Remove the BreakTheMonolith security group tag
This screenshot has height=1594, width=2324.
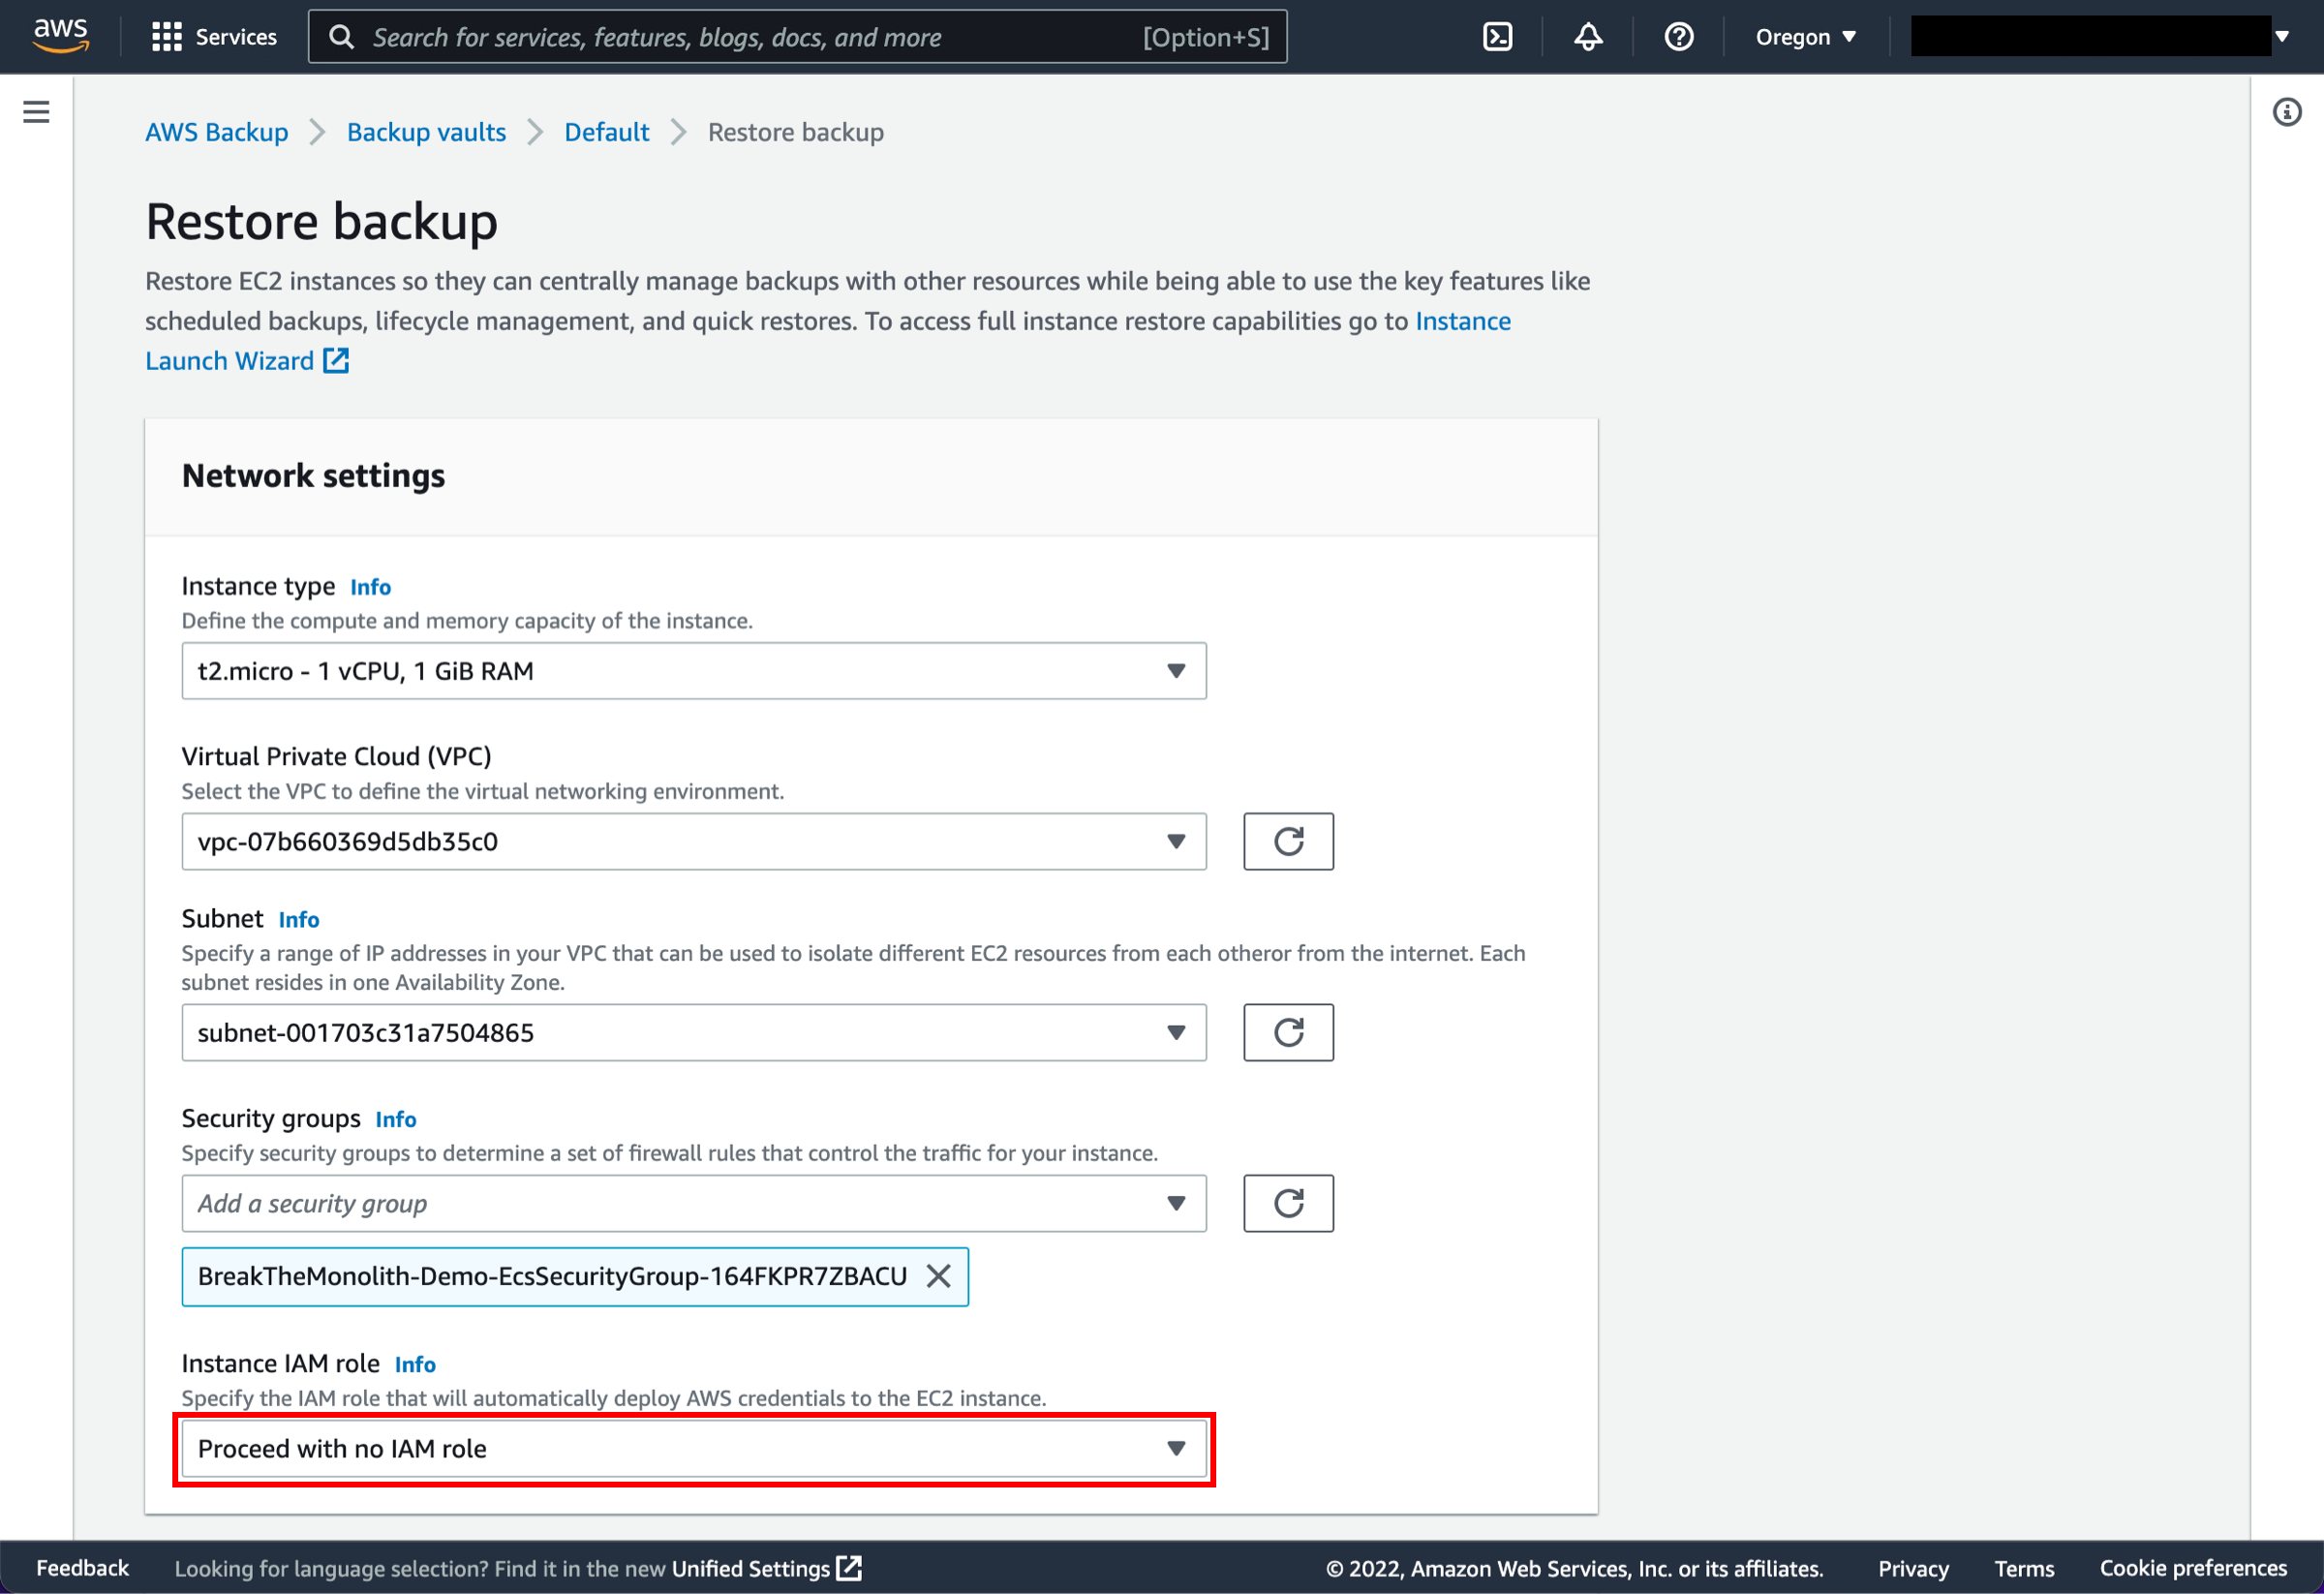(x=938, y=1276)
